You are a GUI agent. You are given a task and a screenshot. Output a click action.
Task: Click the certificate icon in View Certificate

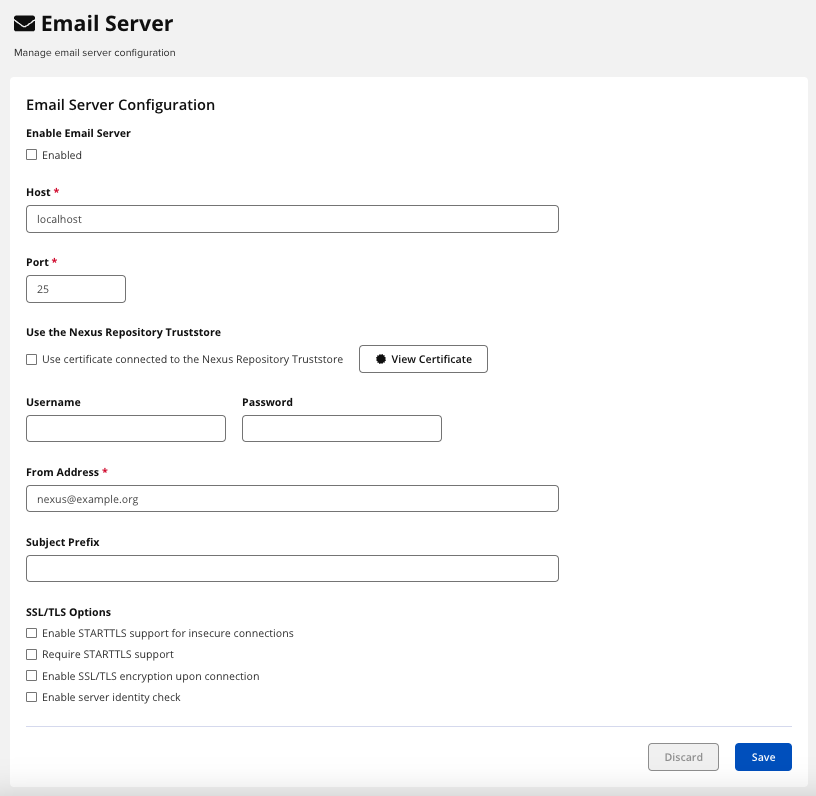click(x=381, y=359)
